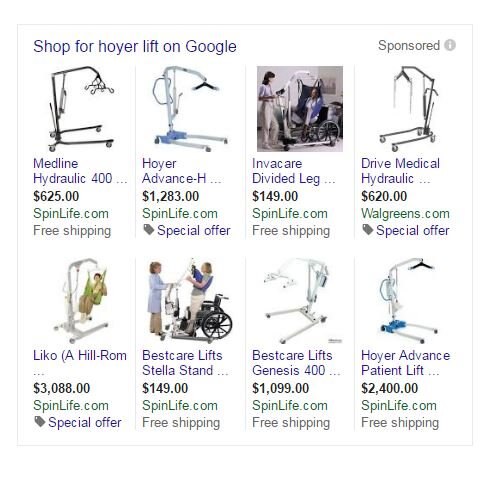Open the Invacare Divided Leg title link

(293, 171)
